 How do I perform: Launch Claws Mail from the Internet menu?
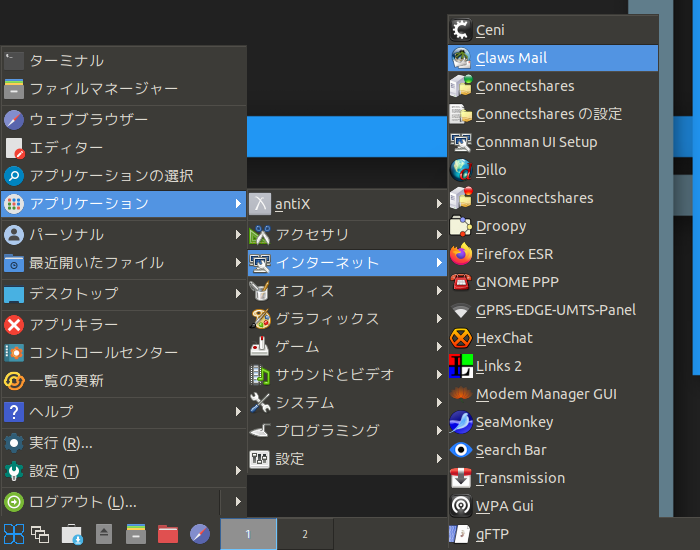tap(553, 58)
